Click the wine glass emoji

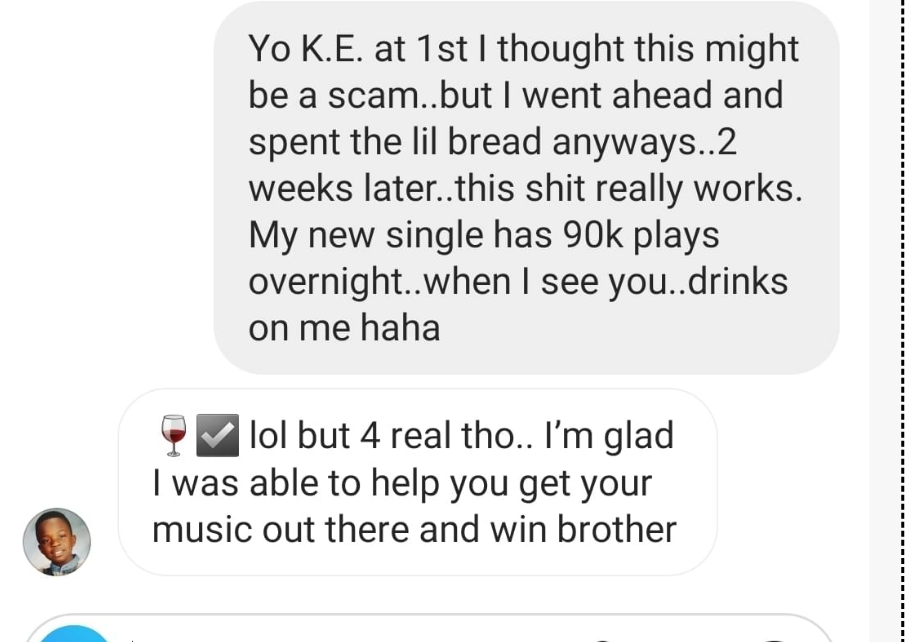[x=173, y=435]
